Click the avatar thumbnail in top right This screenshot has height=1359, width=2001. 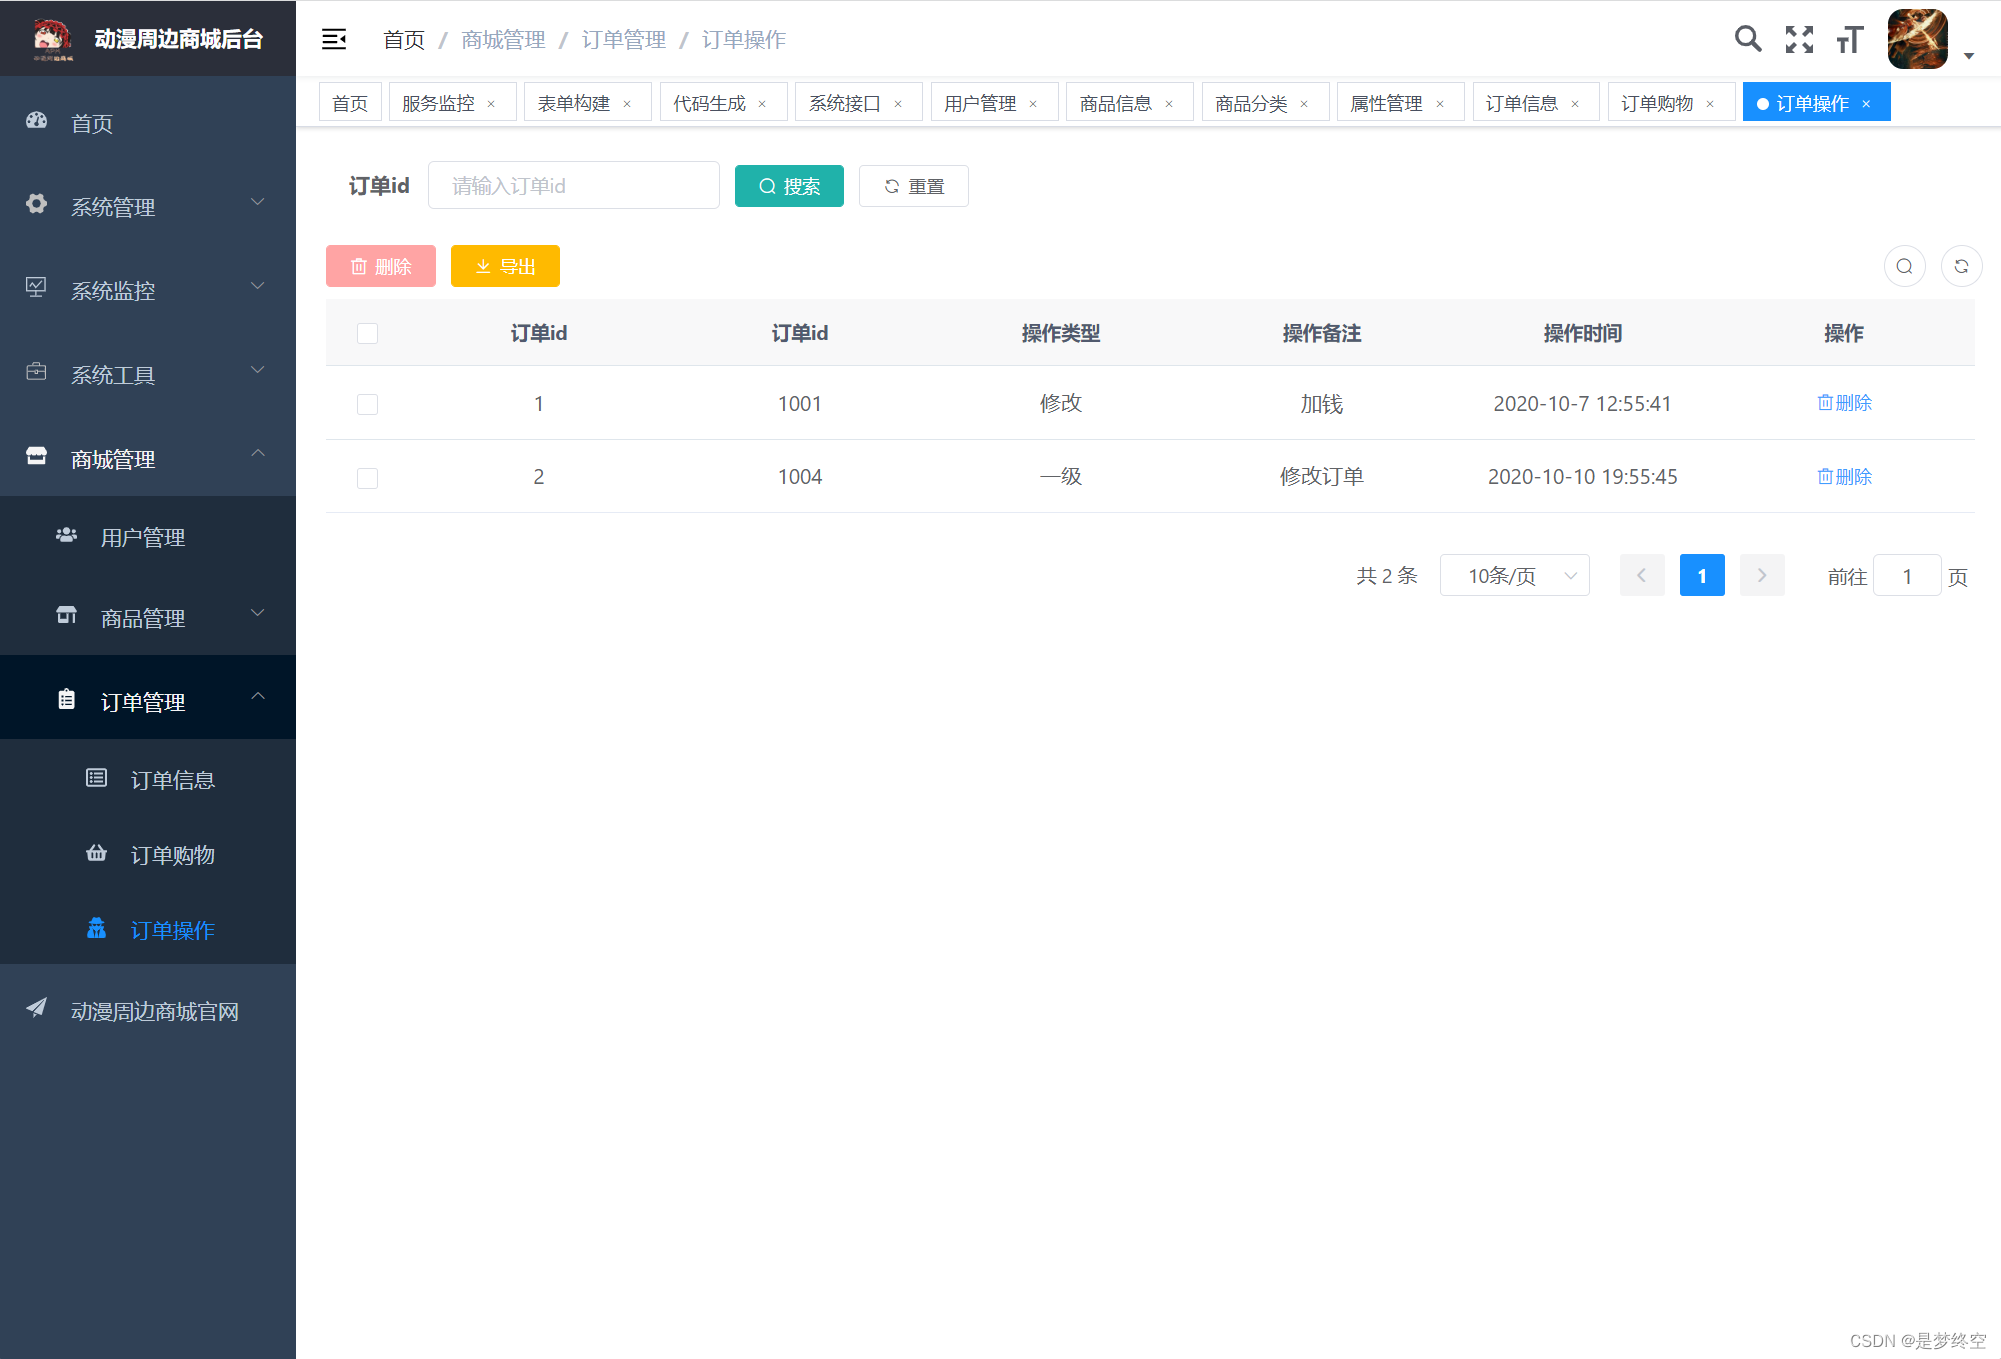(1917, 39)
